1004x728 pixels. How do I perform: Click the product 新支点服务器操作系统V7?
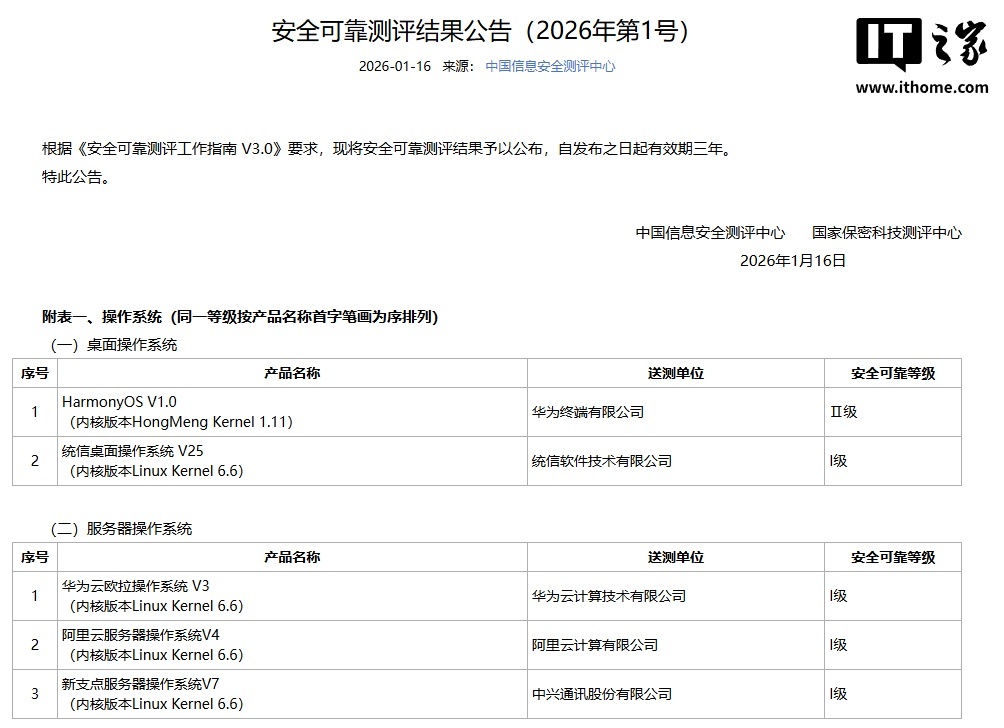coord(140,684)
